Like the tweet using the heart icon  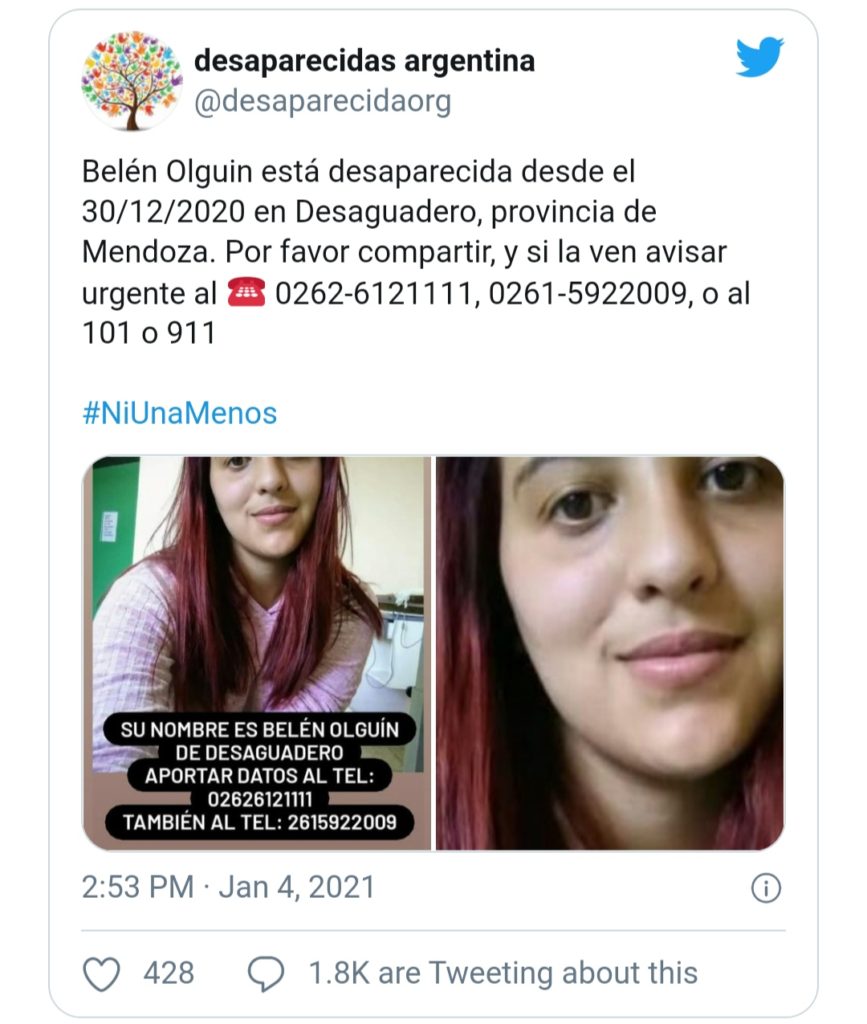pyautogui.click(x=102, y=974)
